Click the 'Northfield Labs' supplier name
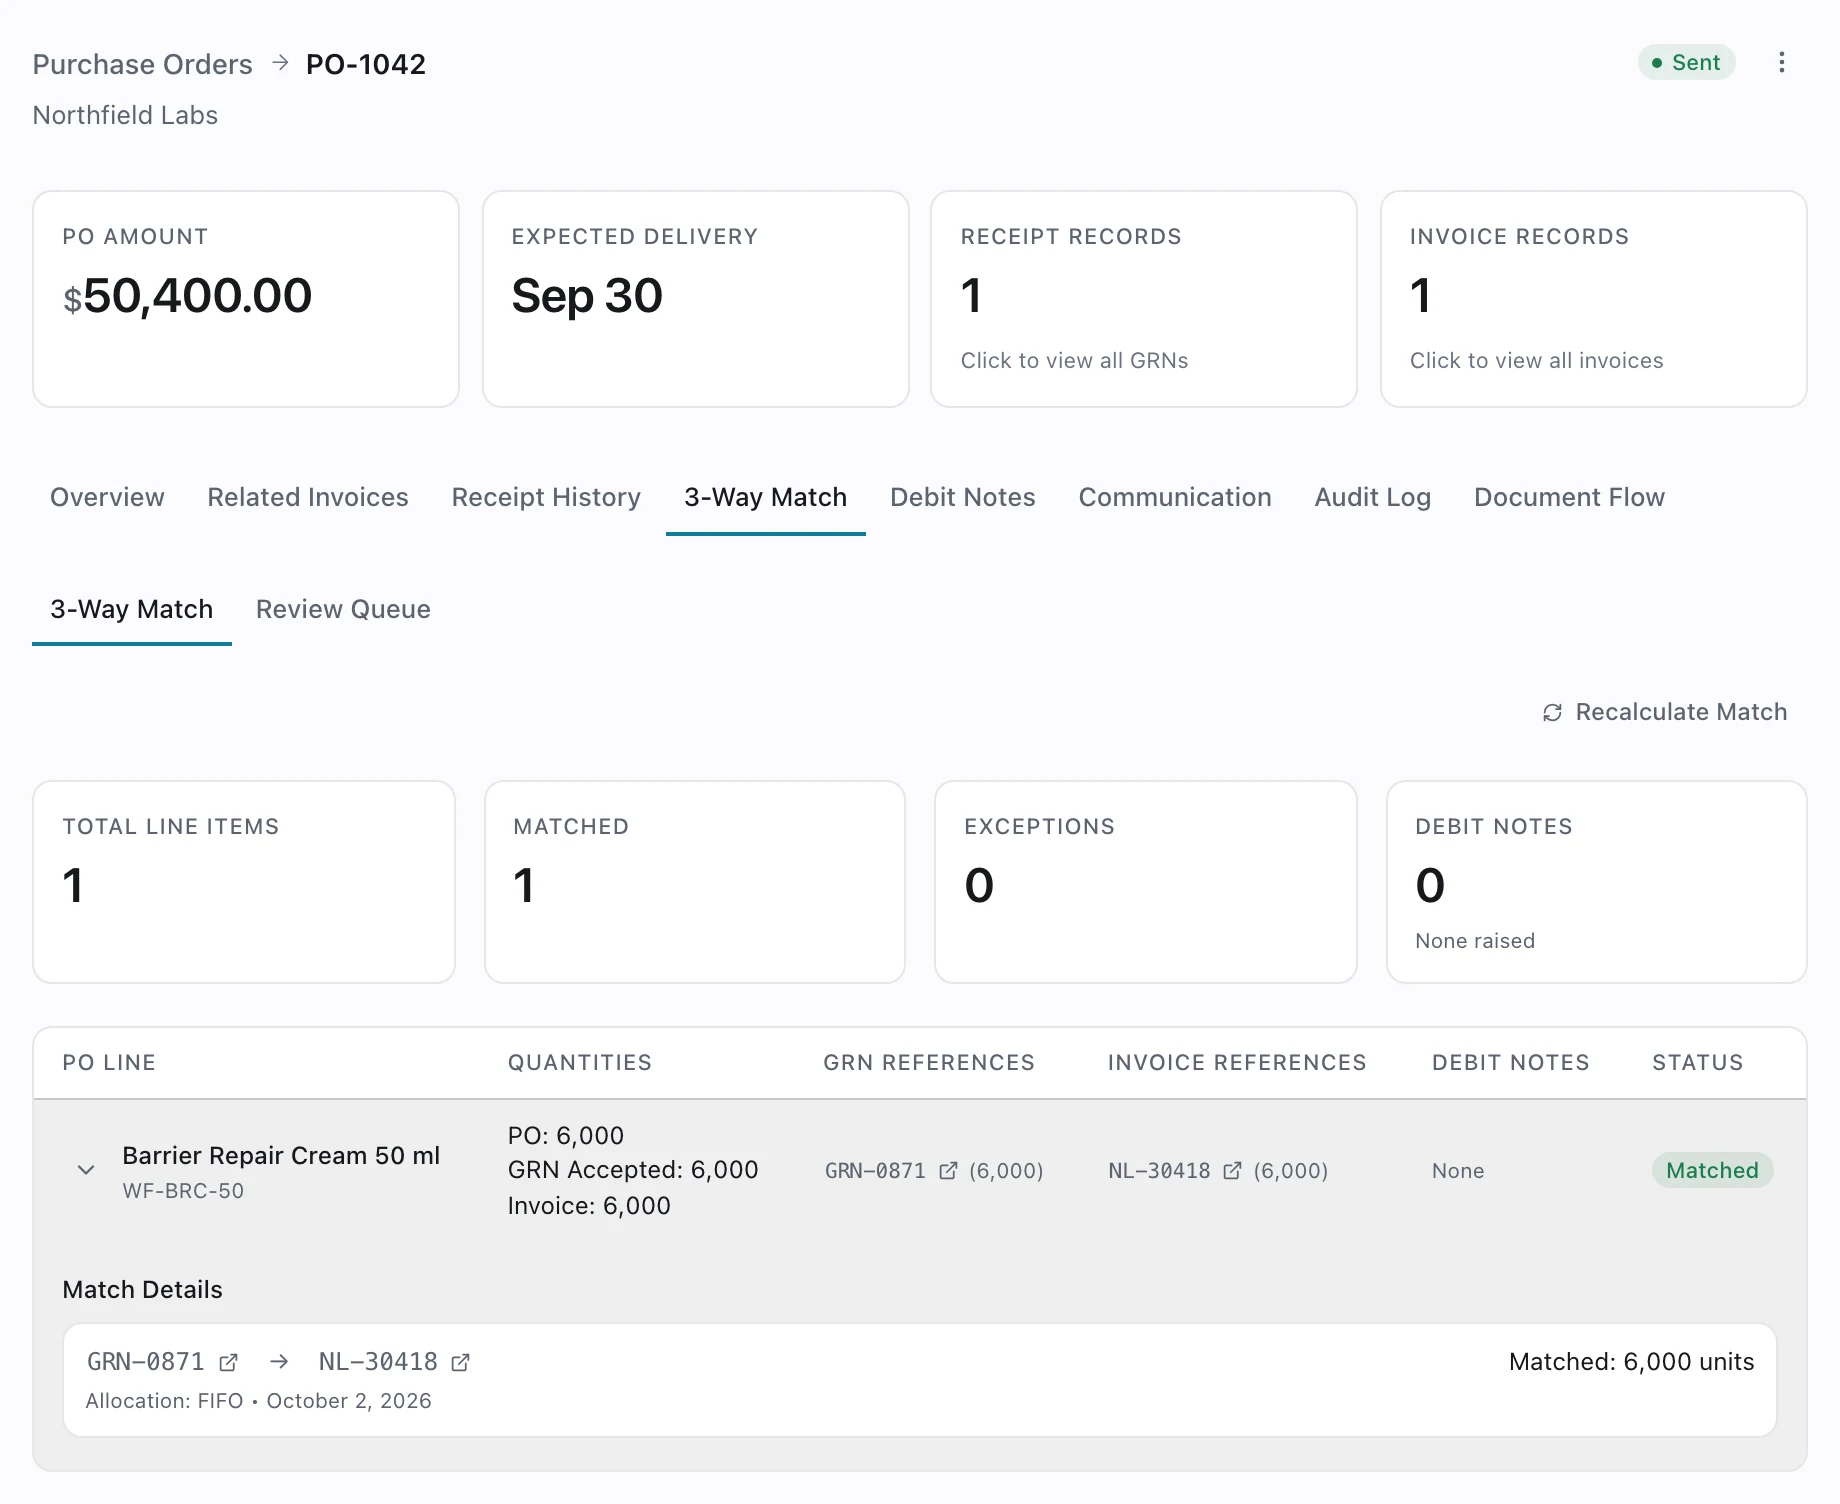 point(125,115)
